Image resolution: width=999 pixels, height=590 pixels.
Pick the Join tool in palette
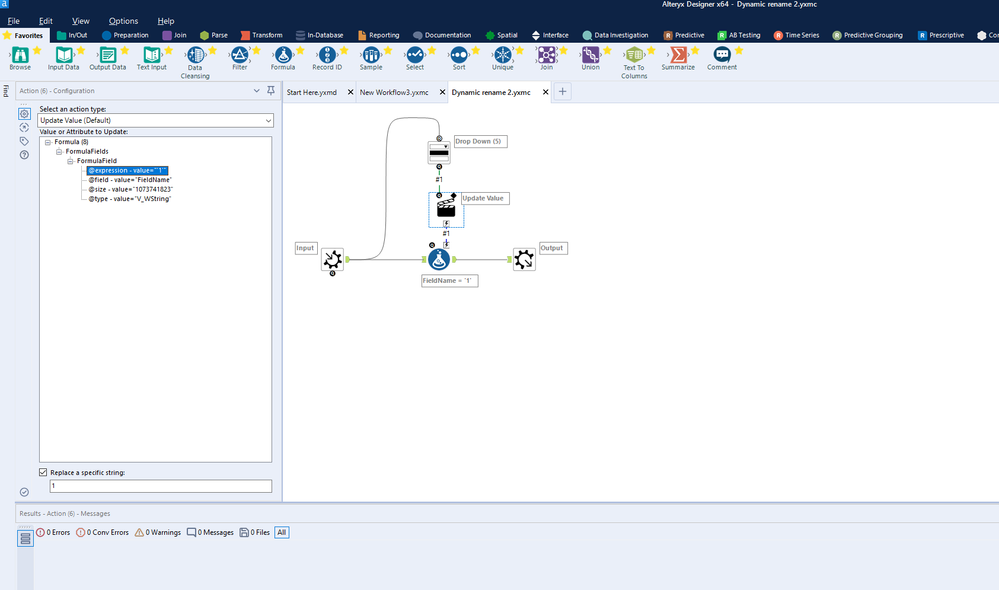coord(547,55)
